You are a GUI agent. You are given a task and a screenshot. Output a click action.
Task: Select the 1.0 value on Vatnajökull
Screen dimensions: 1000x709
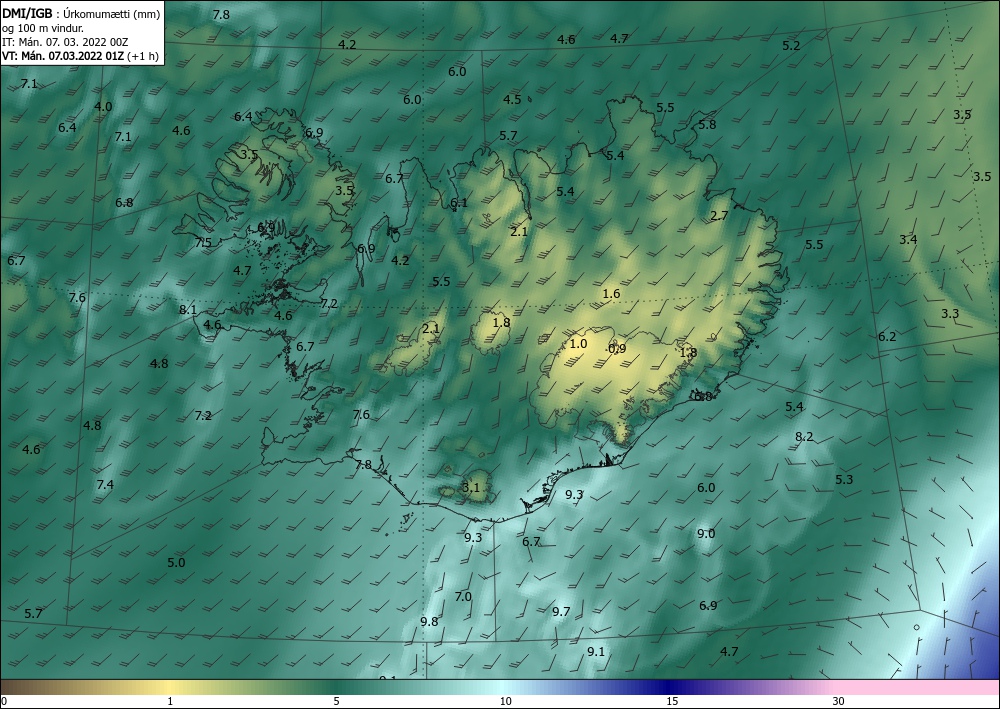578,344
